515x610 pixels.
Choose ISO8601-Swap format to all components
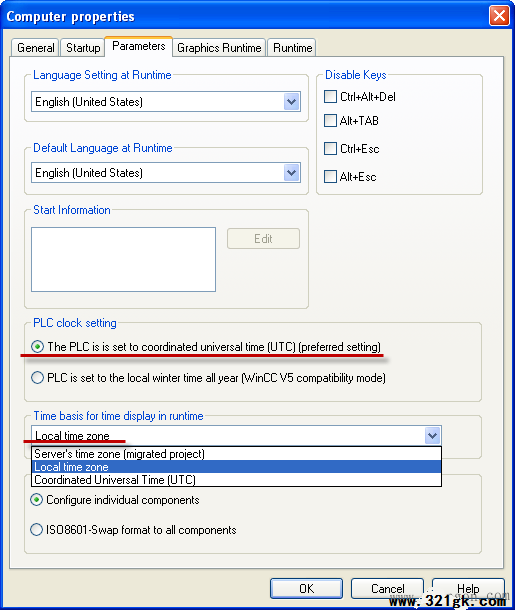(37, 529)
